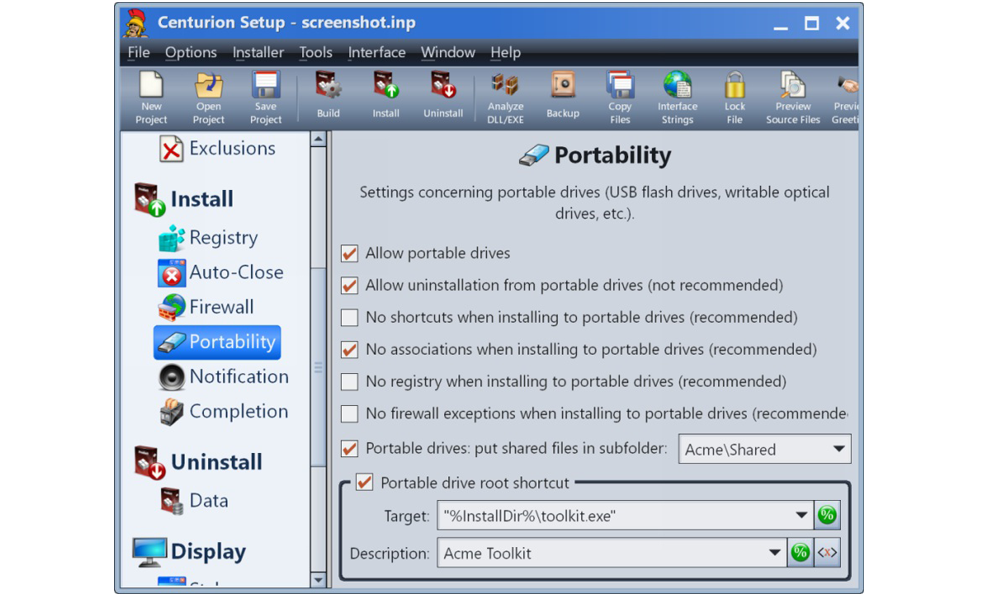The image size is (1000, 600).
Task: Open the Description field dropdown arrow
Action: click(774, 553)
